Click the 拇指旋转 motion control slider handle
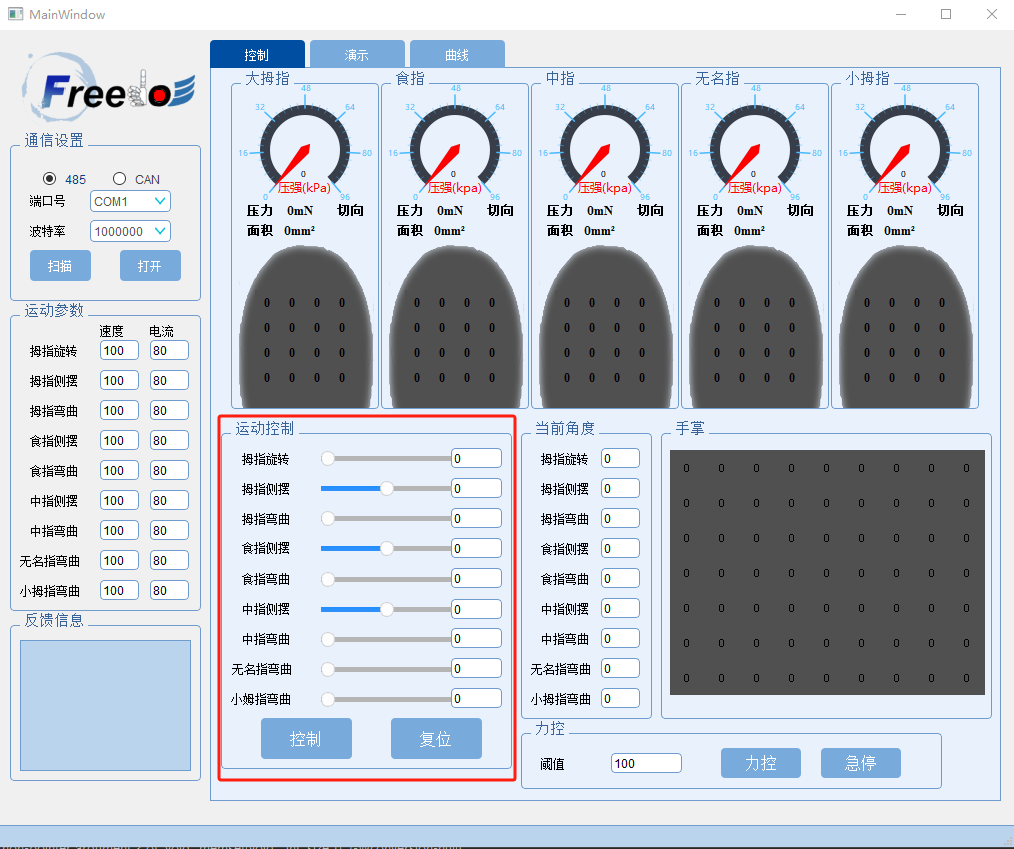 pos(328,458)
